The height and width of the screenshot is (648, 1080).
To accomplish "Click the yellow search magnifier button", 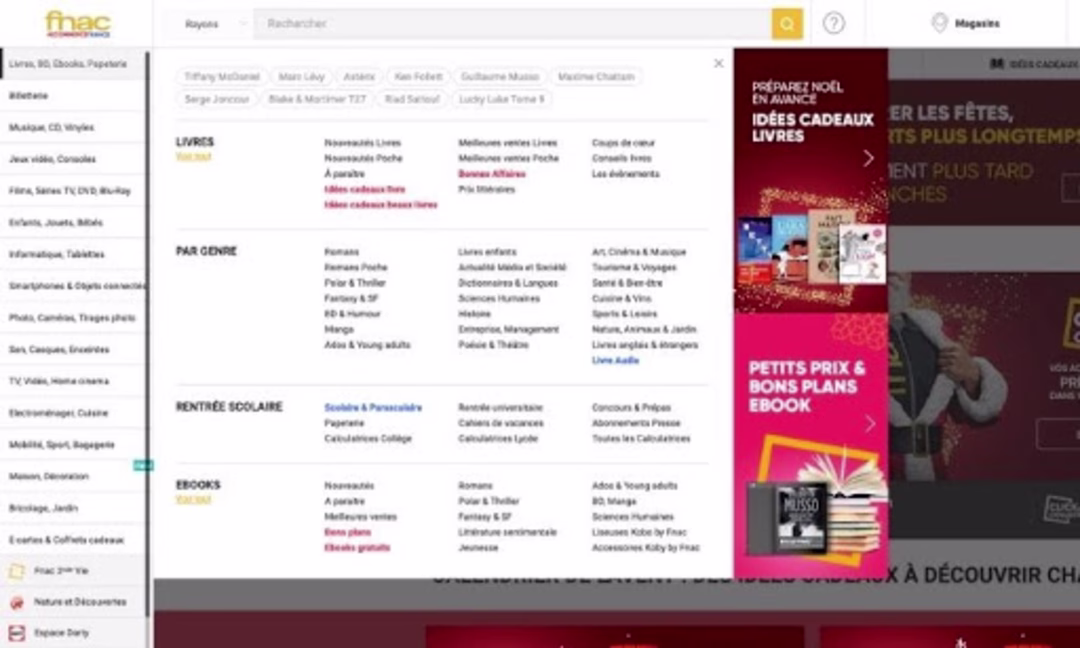I will coord(787,24).
